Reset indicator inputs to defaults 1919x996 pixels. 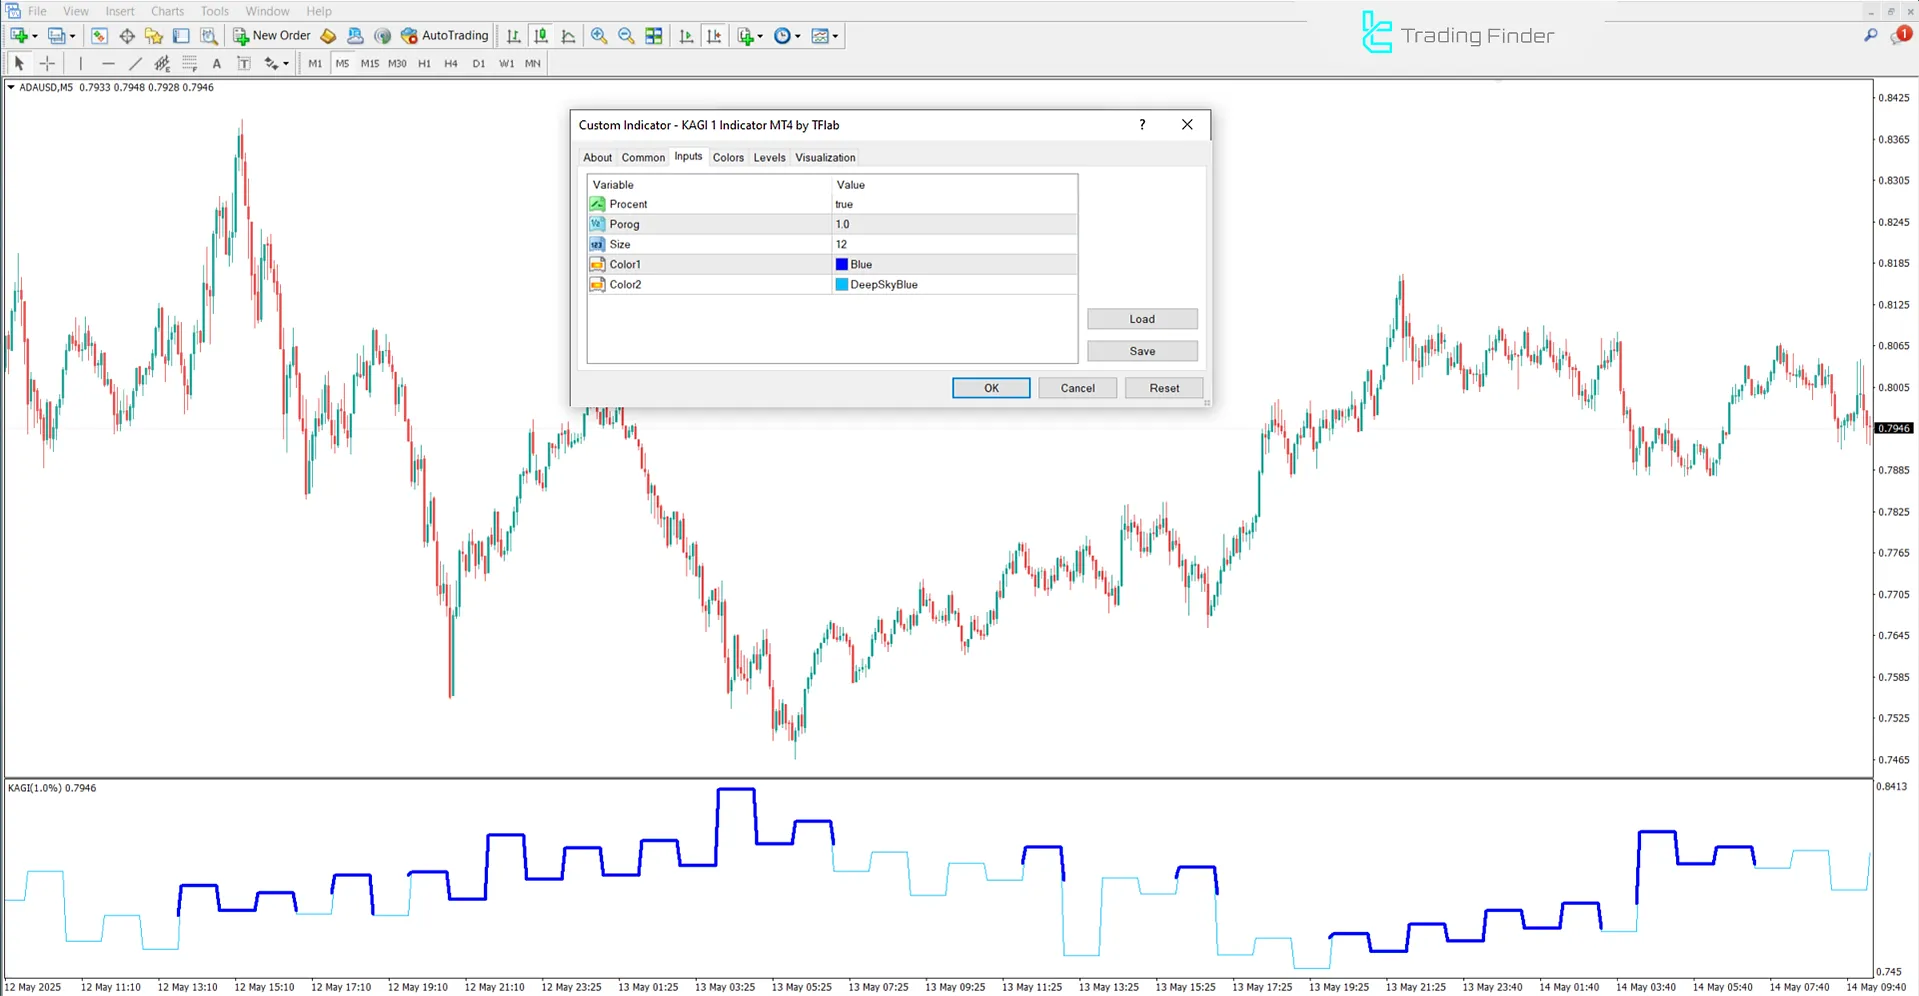tap(1163, 387)
